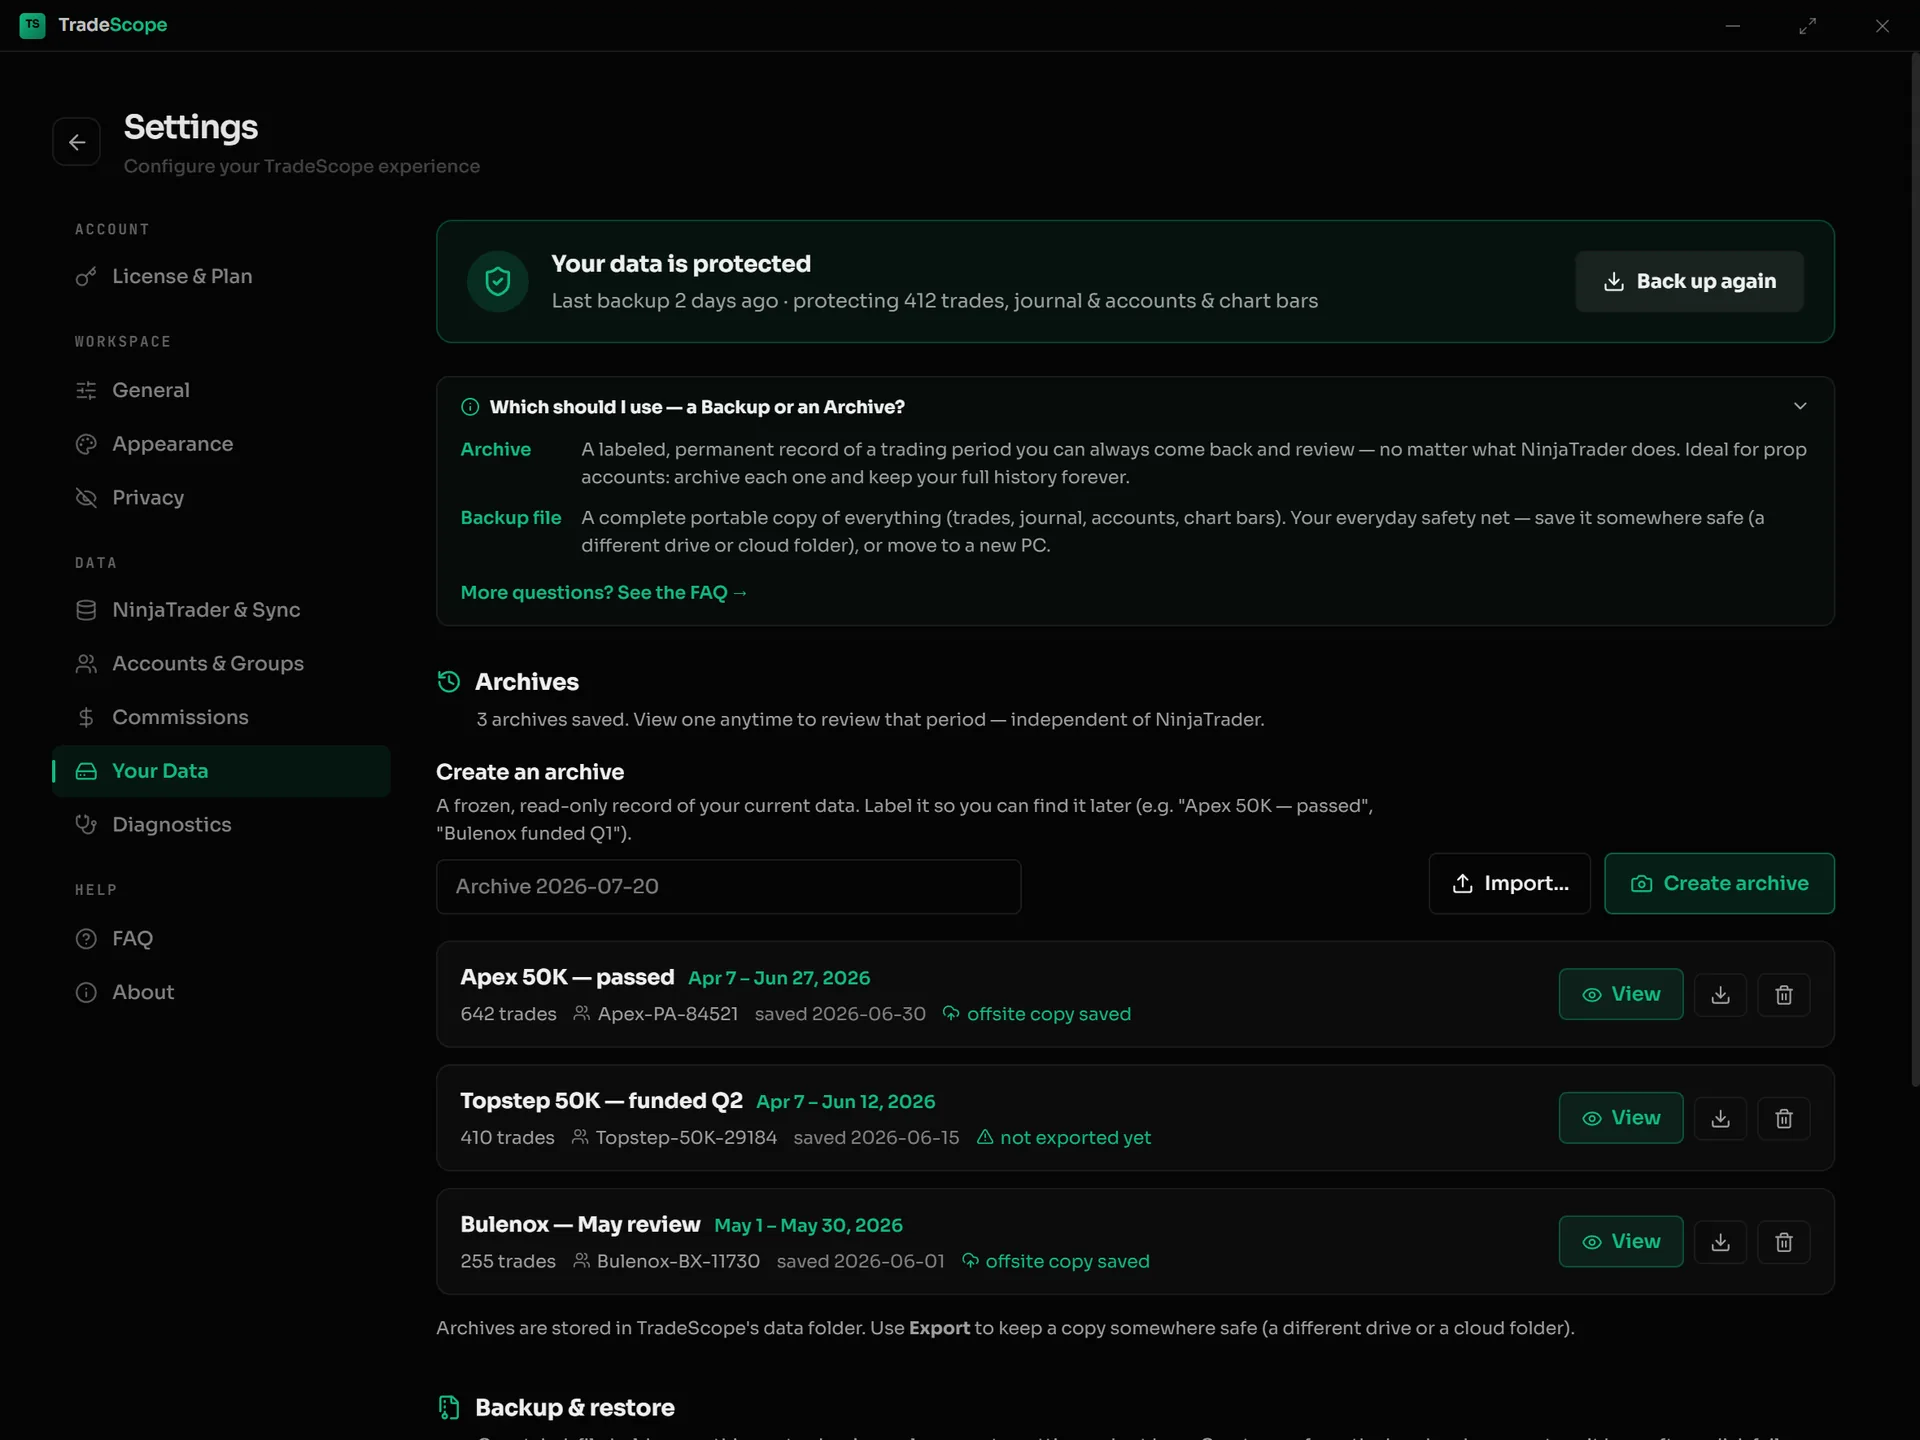
Task: Click the Apex-PA-84521 account label
Action: pos(656,1014)
